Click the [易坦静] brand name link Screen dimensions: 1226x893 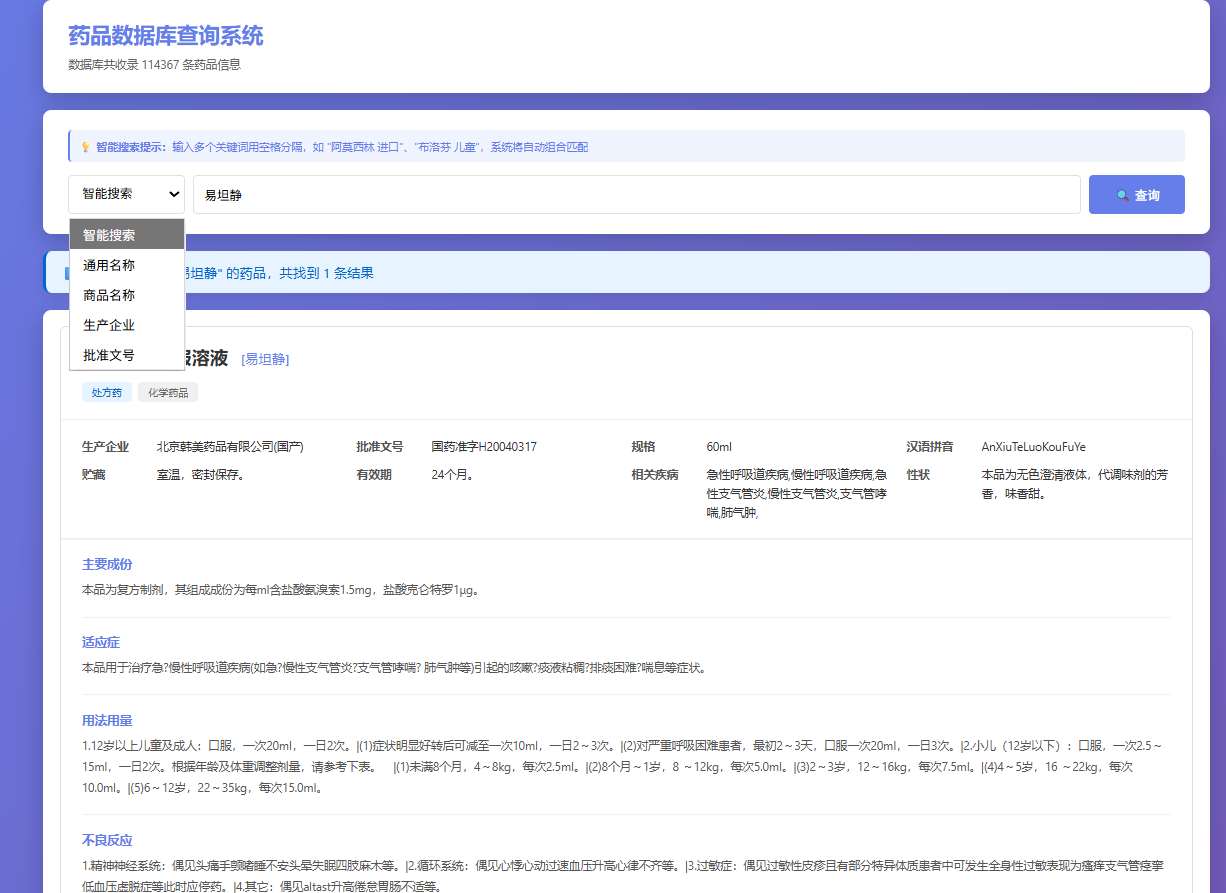tap(265, 359)
